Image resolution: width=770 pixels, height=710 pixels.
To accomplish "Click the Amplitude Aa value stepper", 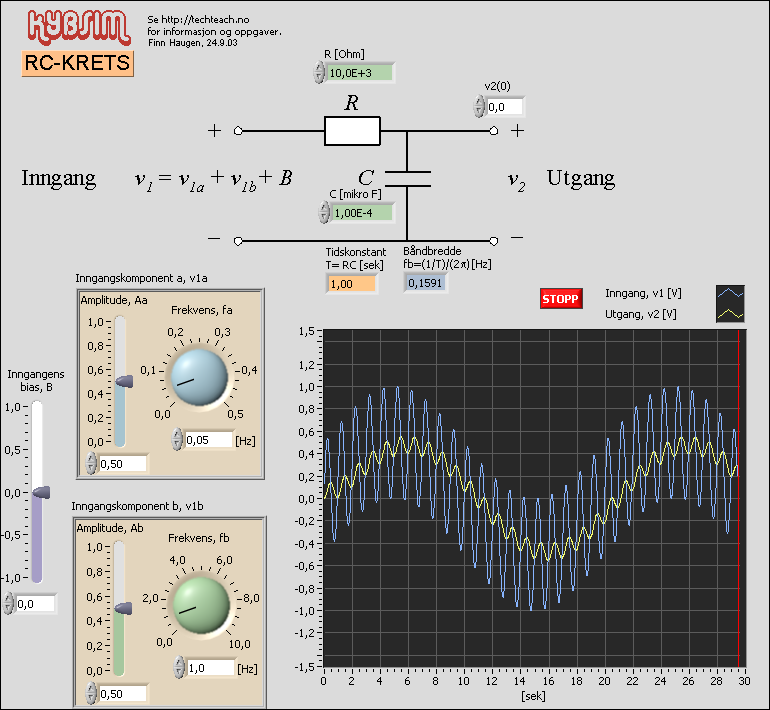I will pyautogui.click(x=92, y=463).
